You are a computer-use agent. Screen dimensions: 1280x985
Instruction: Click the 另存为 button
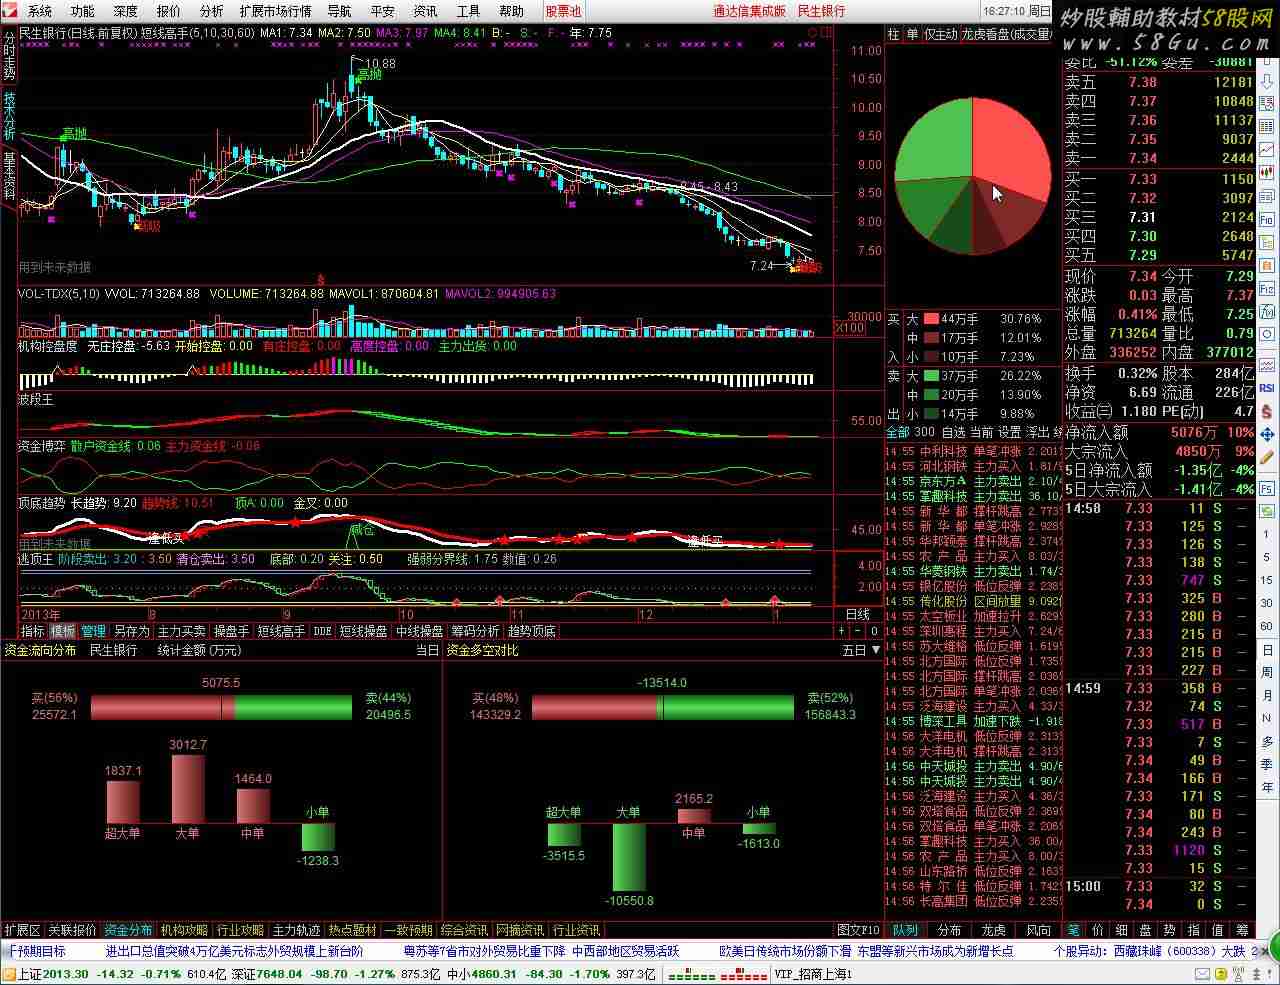click(x=131, y=631)
